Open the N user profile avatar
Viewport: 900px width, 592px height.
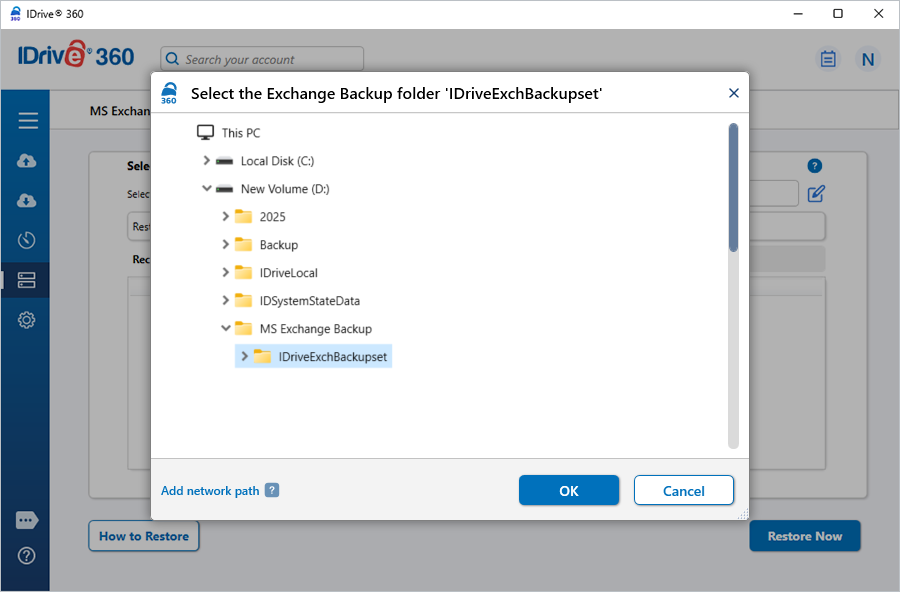click(x=867, y=59)
